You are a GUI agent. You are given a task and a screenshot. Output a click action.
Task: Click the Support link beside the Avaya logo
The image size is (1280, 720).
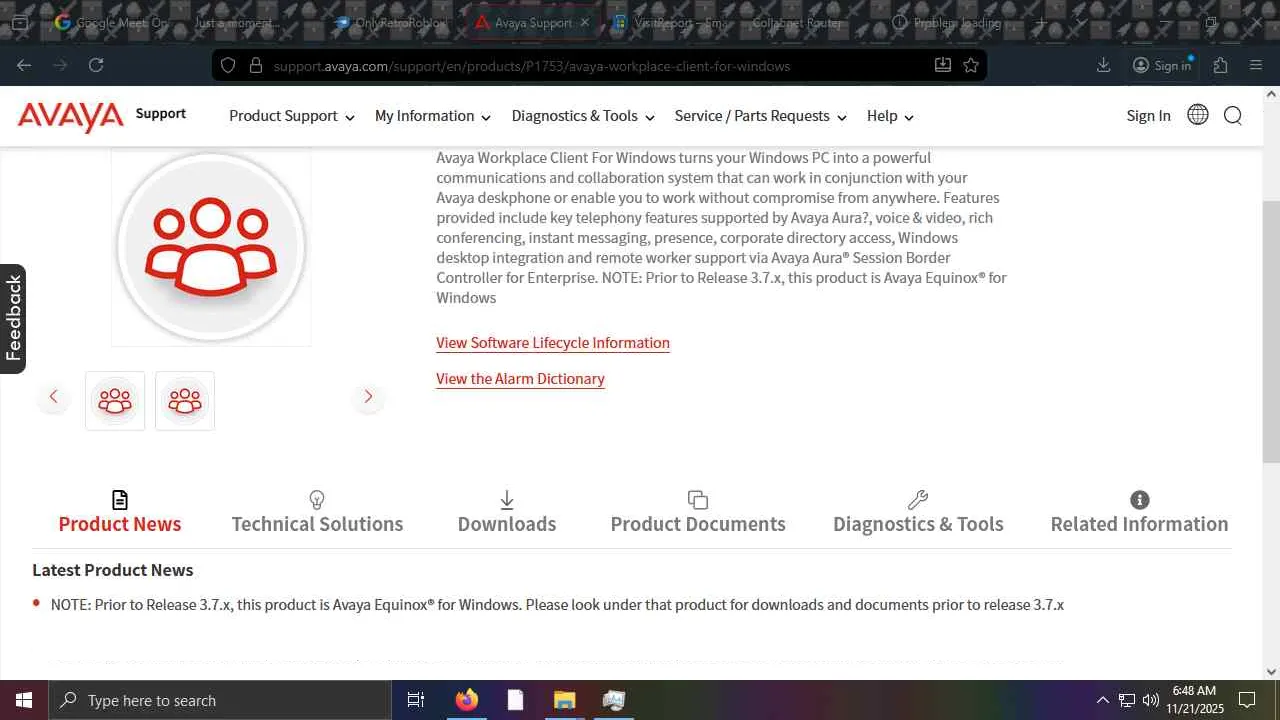click(161, 113)
